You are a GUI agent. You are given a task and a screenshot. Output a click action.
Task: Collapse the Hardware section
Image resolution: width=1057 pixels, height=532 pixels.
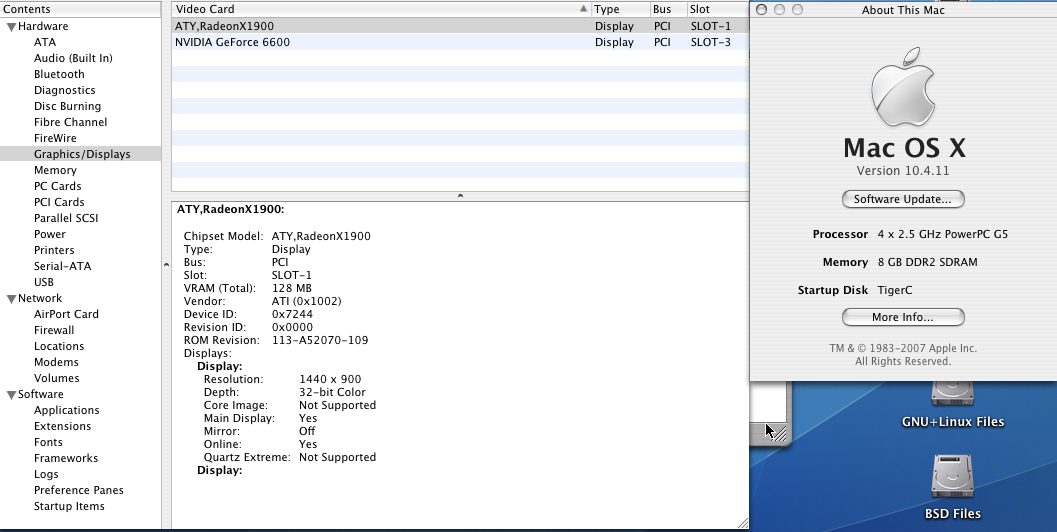(11, 27)
